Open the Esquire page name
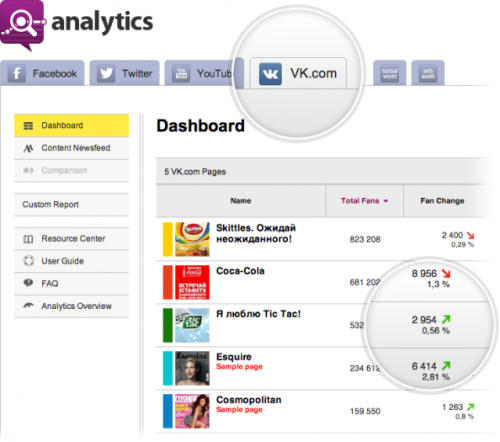 (x=234, y=357)
